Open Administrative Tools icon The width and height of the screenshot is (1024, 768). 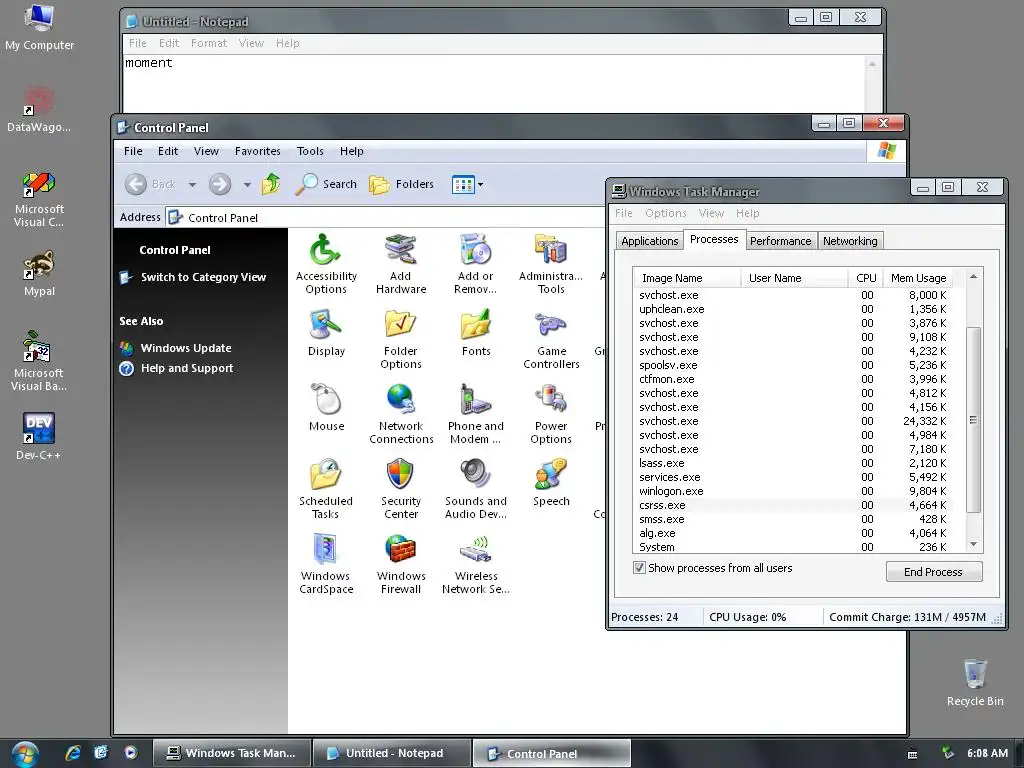(x=551, y=264)
